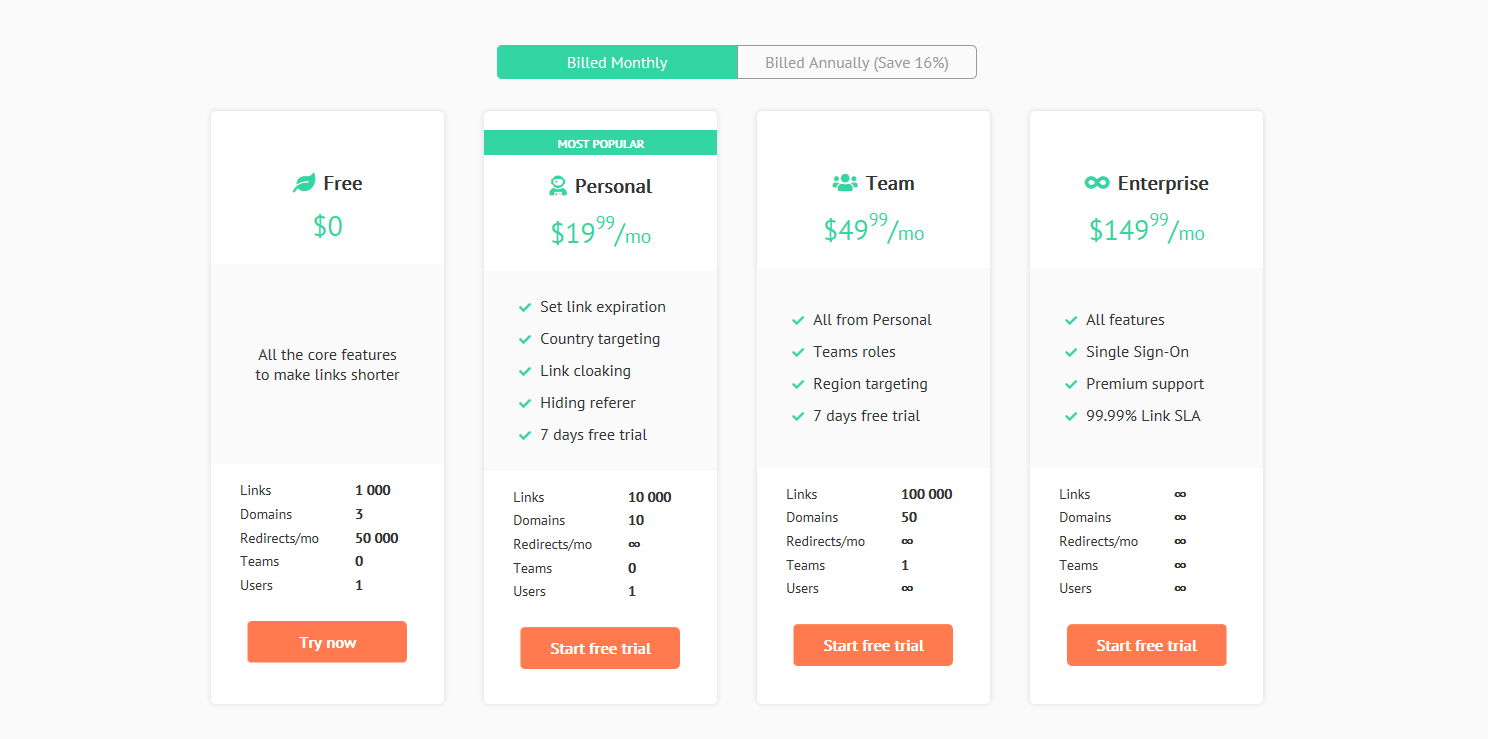Click the Links 100 000 value on Team
Image resolution: width=1488 pixels, height=739 pixels.
pyautogui.click(x=925, y=493)
